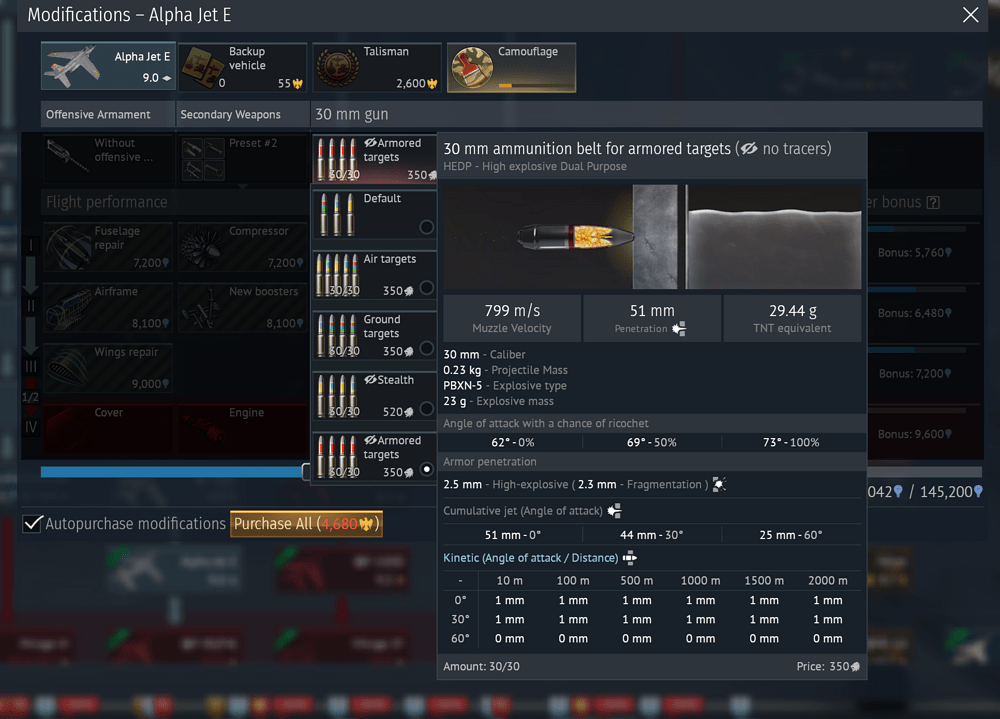Click the 29.44 g TNT equivalent box
The width and height of the screenshot is (1000, 719).
pyautogui.click(x=792, y=318)
